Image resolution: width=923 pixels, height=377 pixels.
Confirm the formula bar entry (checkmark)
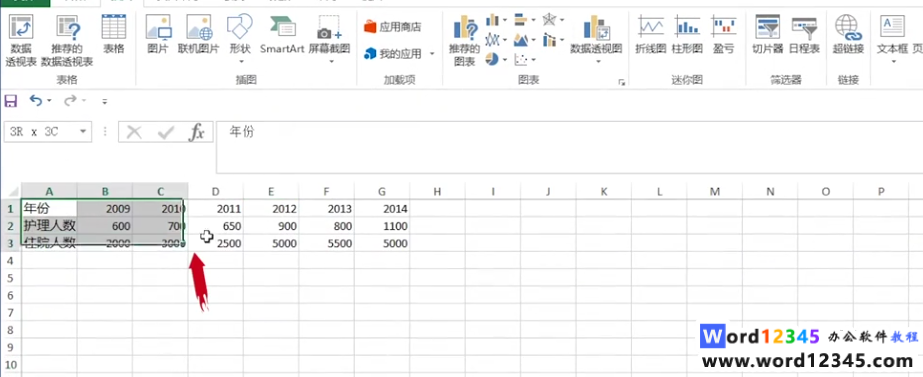pyautogui.click(x=165, y=133)
